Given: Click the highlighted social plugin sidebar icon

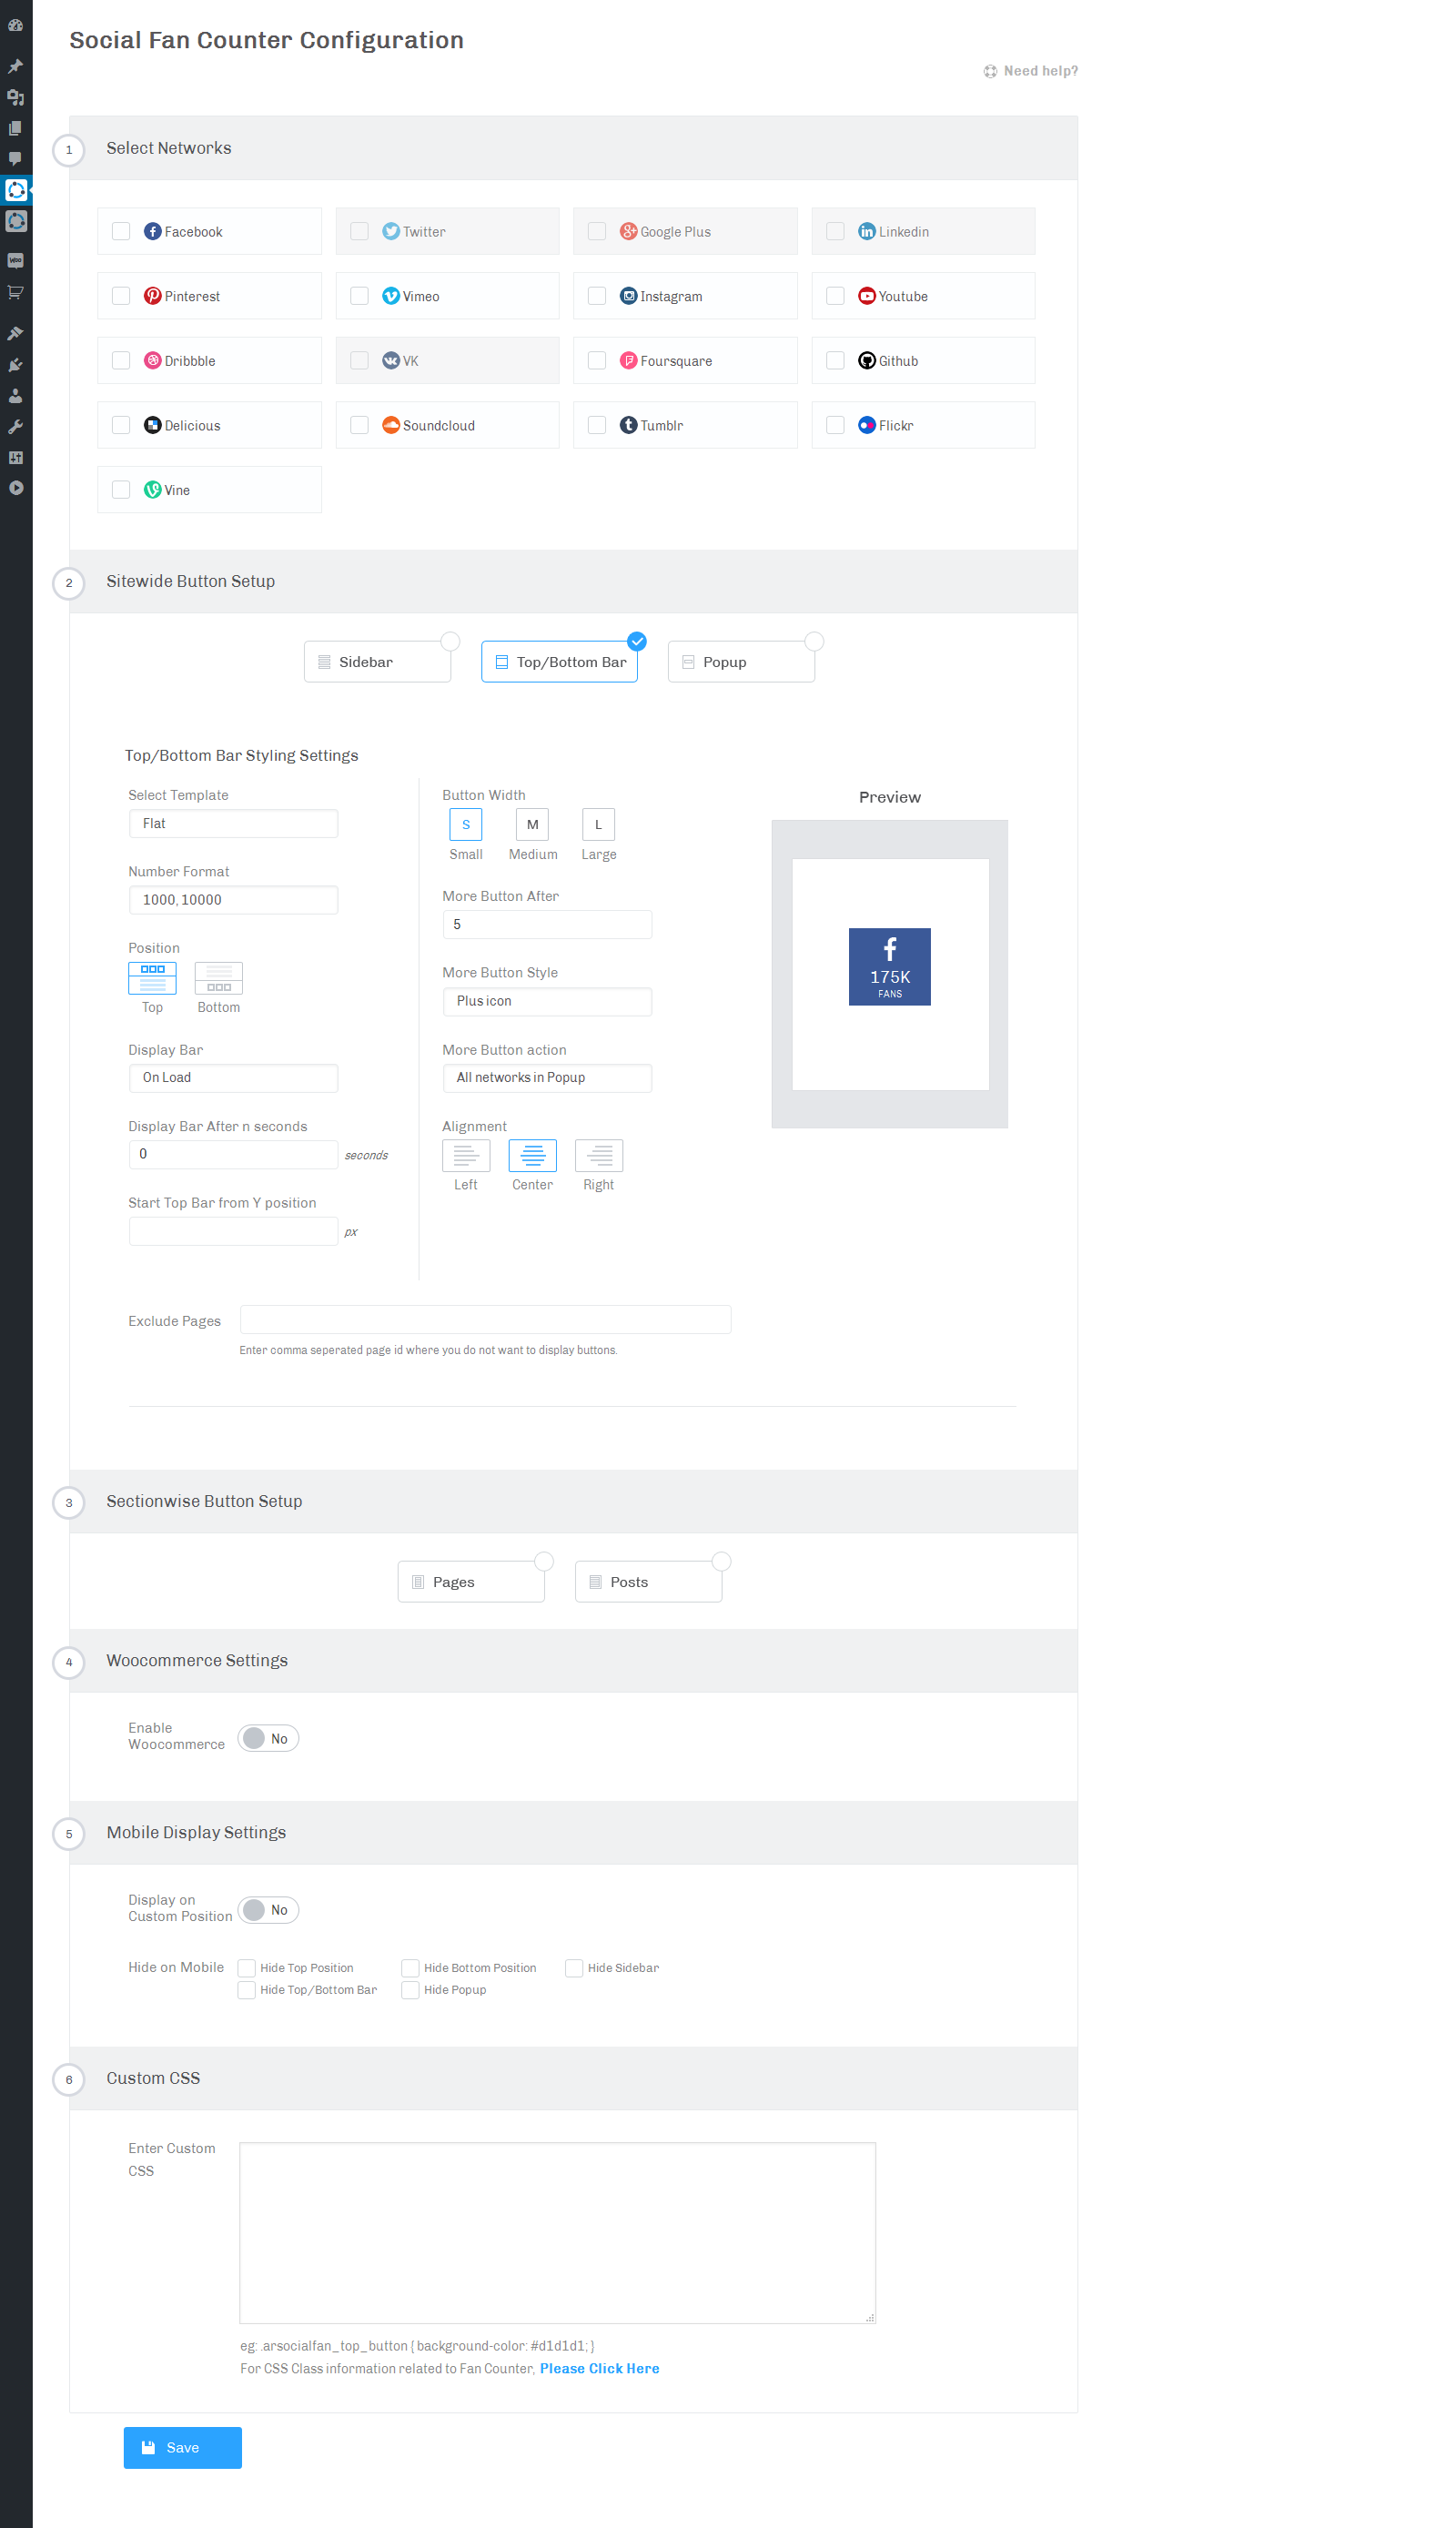Looking at the screenshot, I should tap(16, 189).
